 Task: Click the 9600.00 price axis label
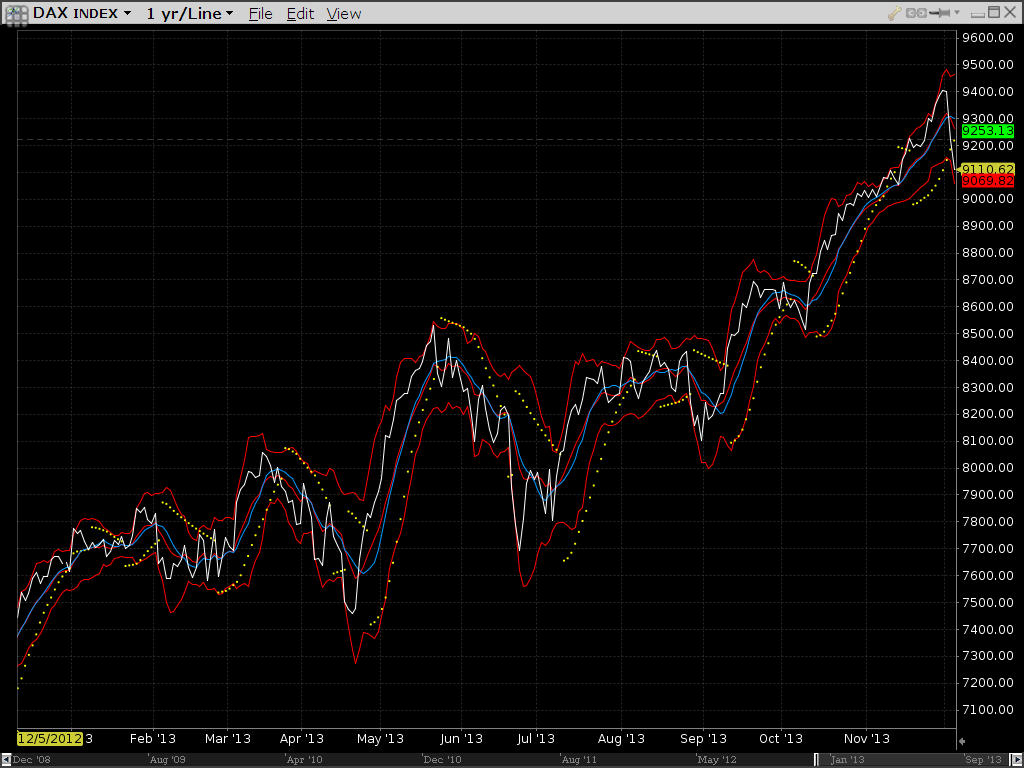987,38
